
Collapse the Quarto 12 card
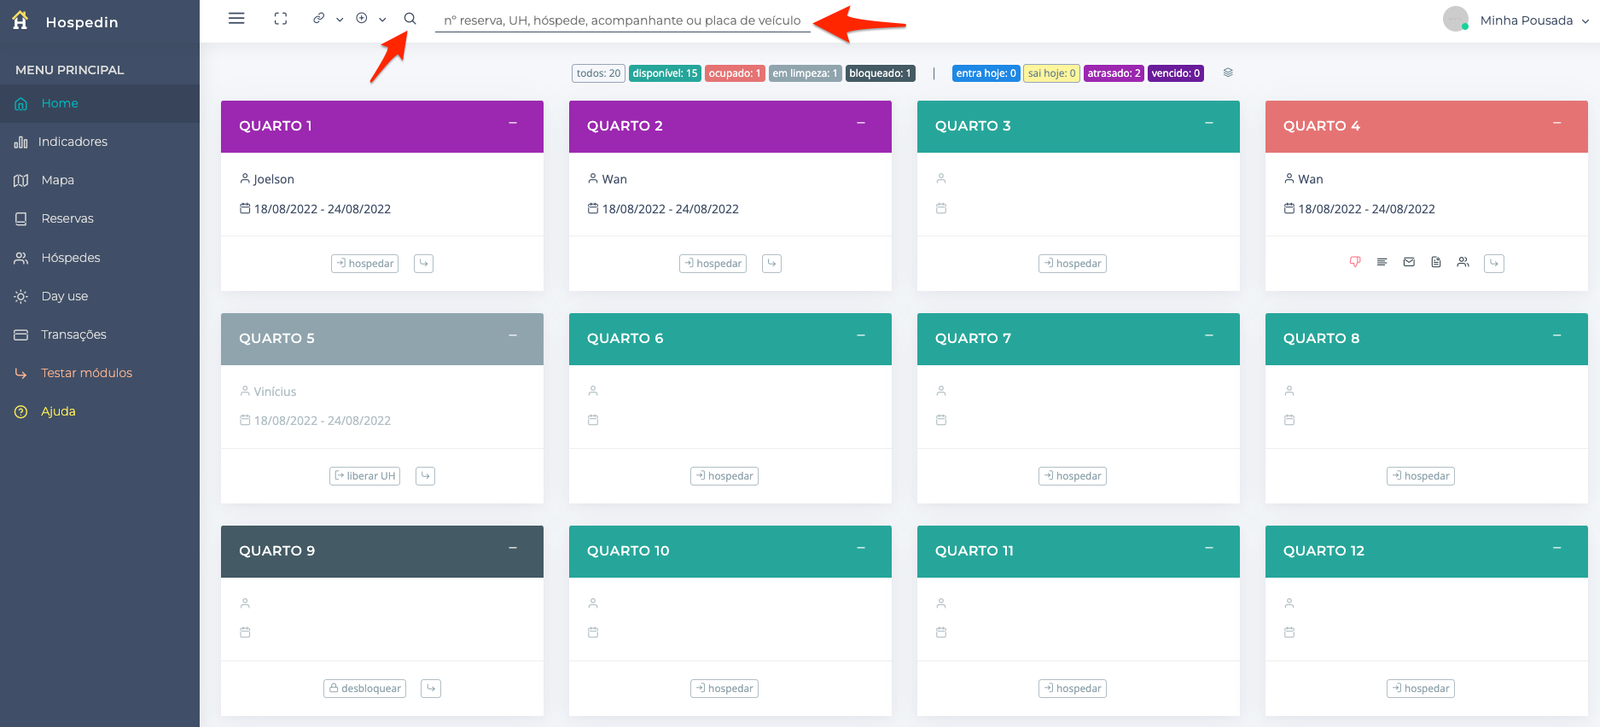coord(1557,548)
